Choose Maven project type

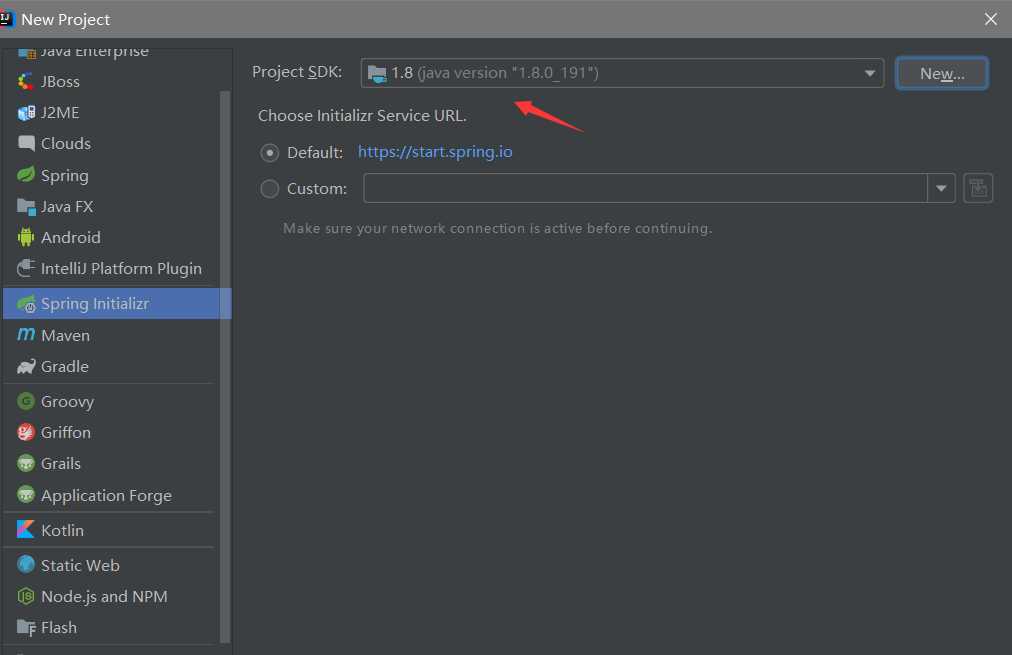112,335
